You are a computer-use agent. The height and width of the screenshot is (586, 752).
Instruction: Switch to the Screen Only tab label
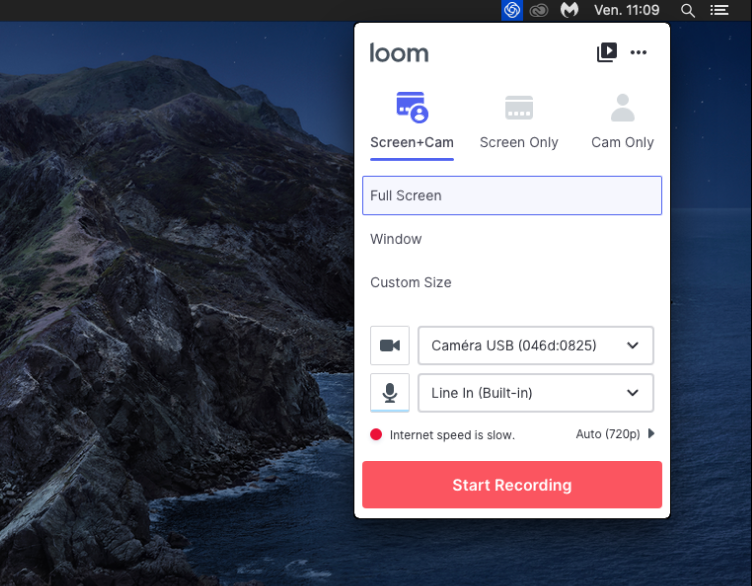click(519, 142)
